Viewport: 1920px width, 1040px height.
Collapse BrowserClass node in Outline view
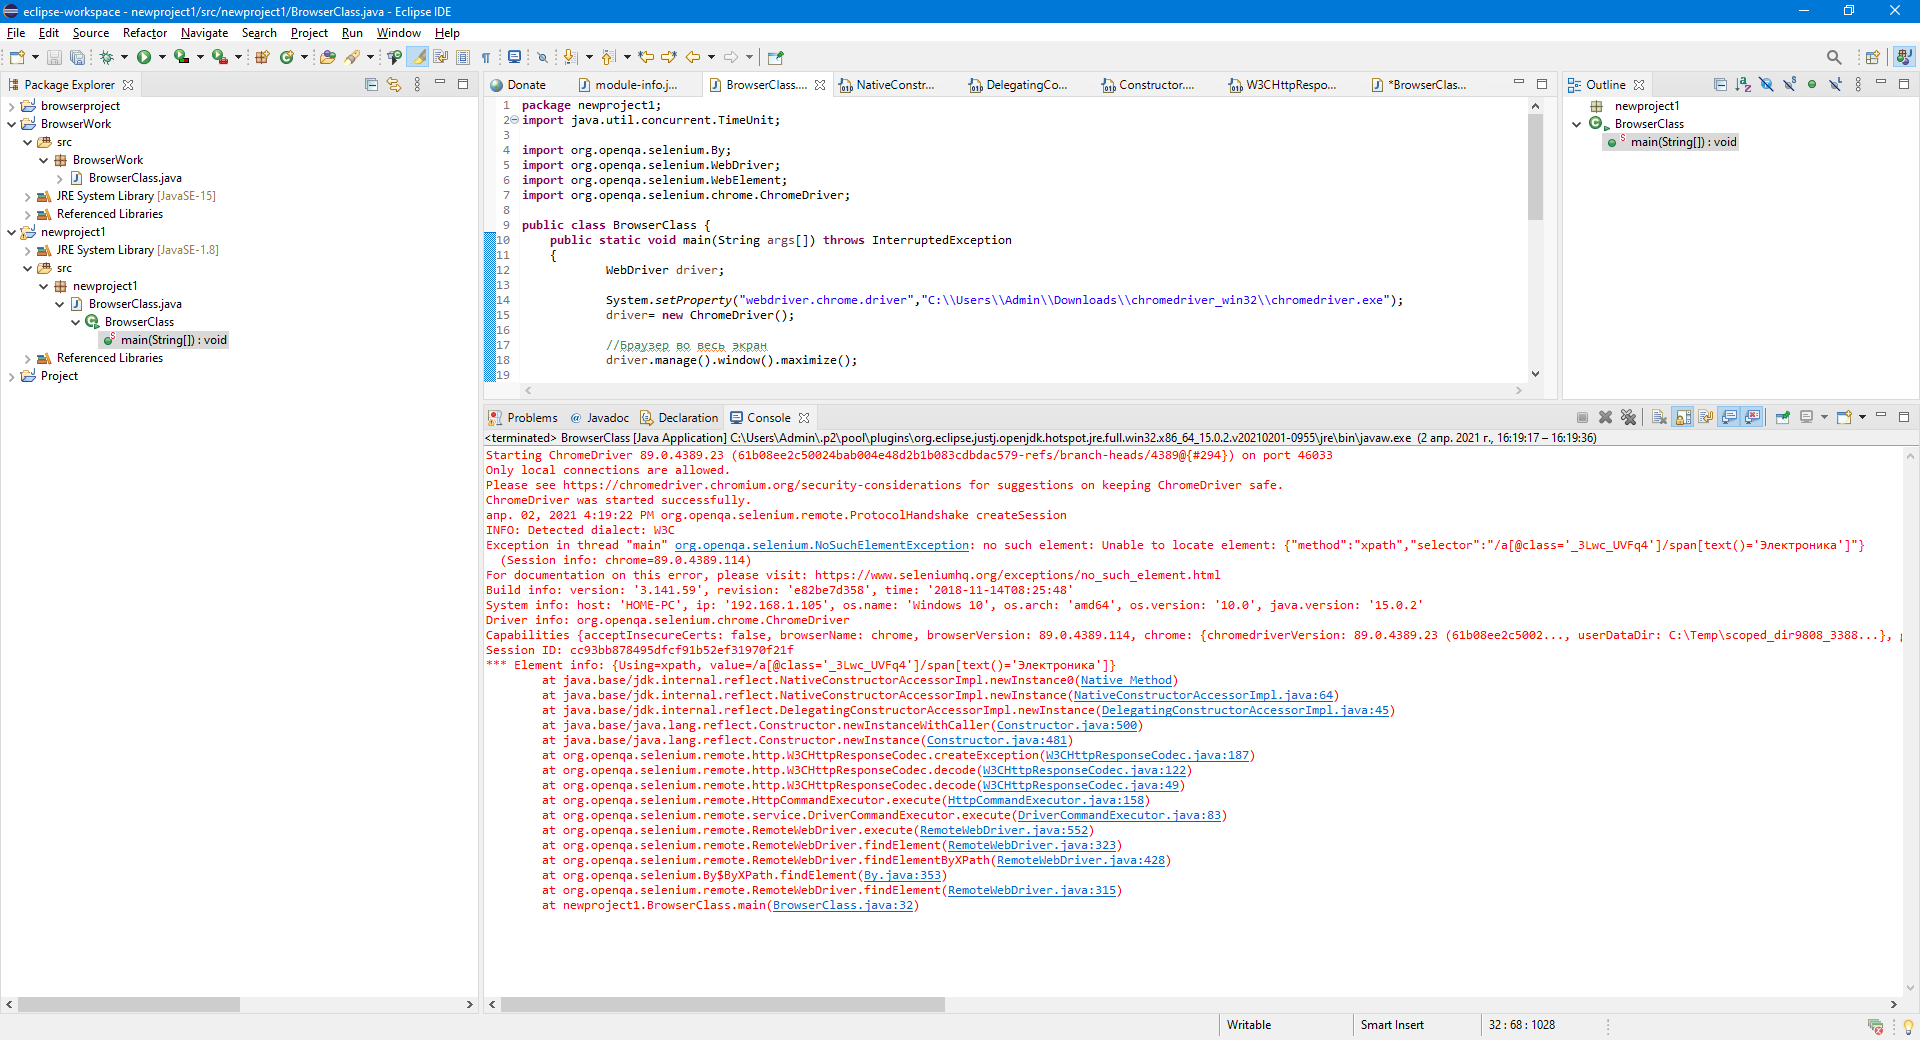[1577, 124]
